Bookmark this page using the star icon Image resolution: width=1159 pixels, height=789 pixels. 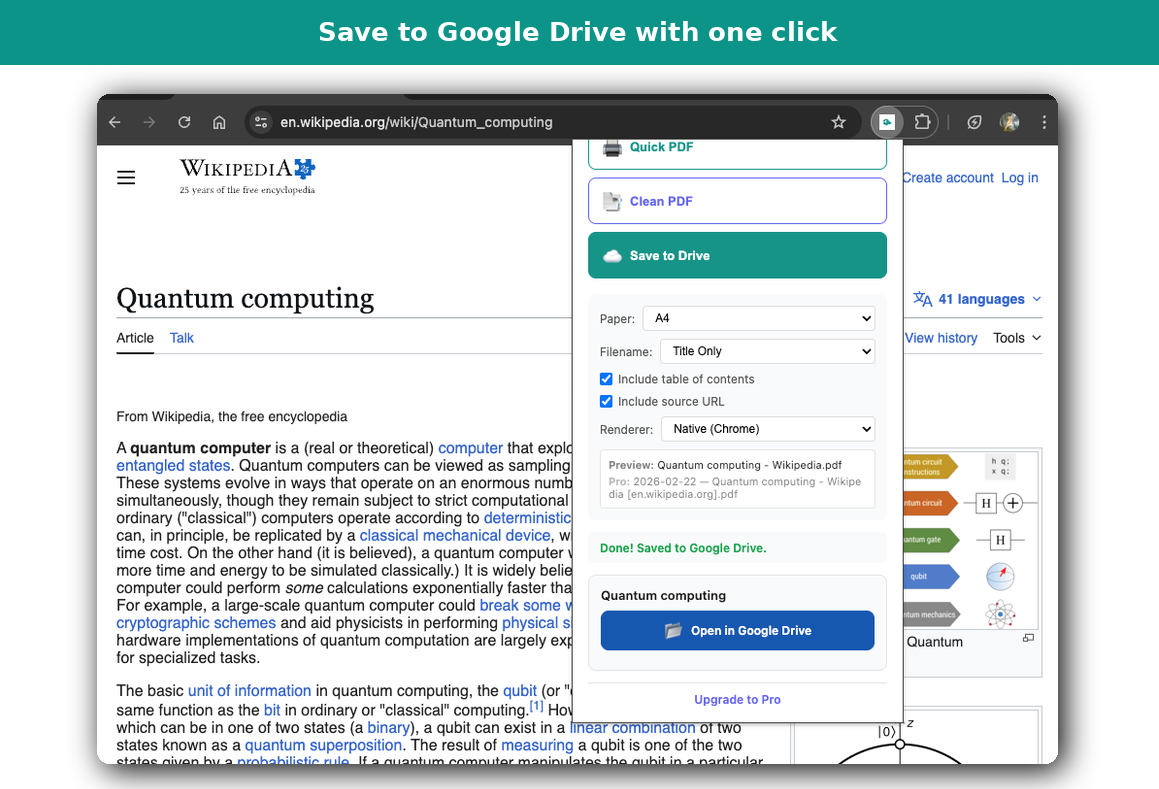[838, 121]
